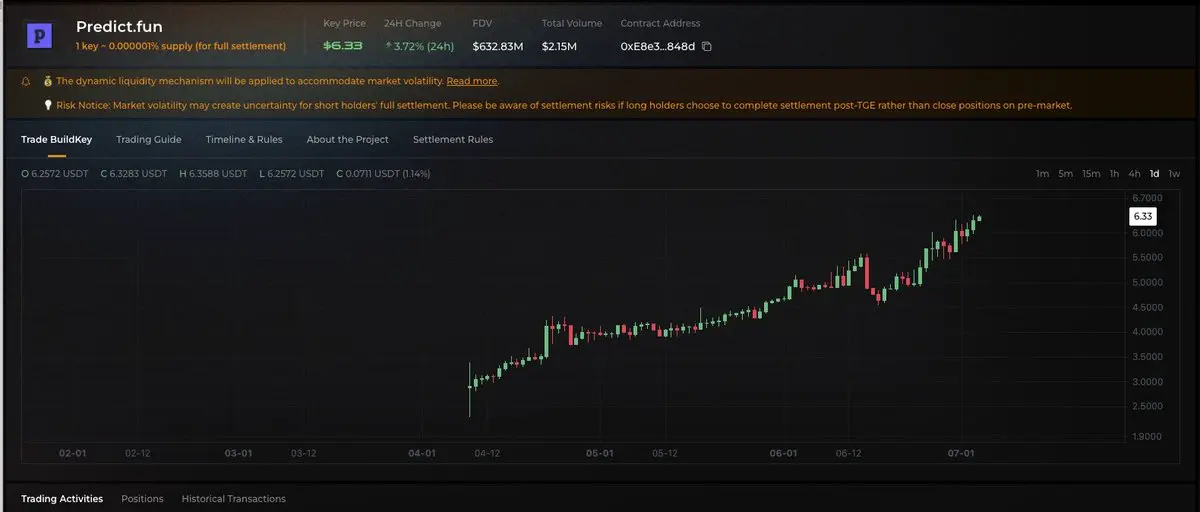Click the 02-01 date on time axis
This screenshot has width=1200, height=512.
pos(73,453)
